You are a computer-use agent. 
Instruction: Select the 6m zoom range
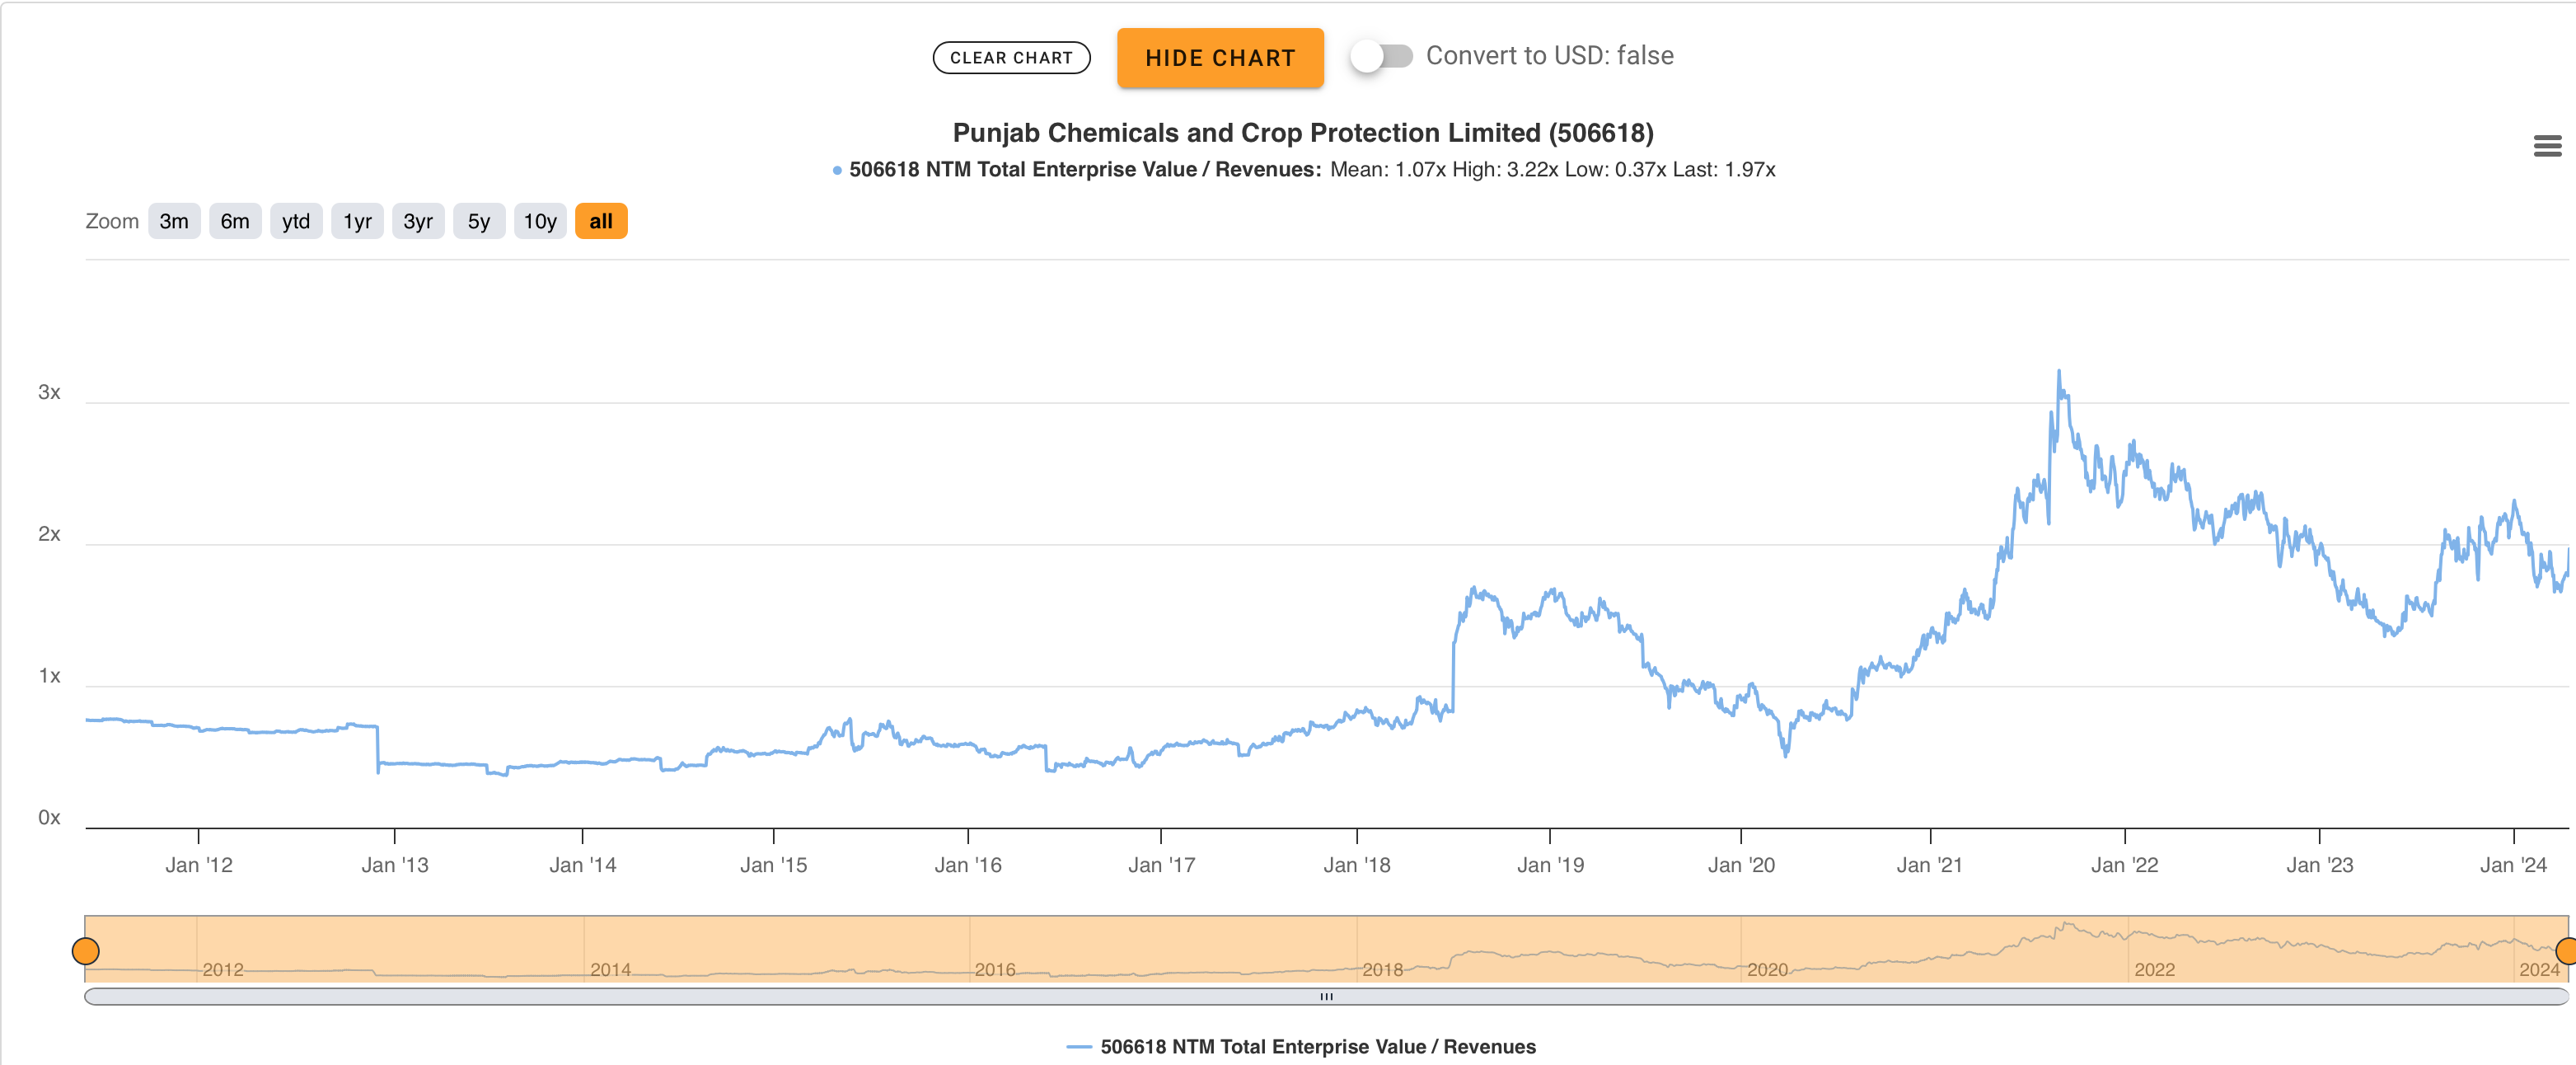coord(235,221)
